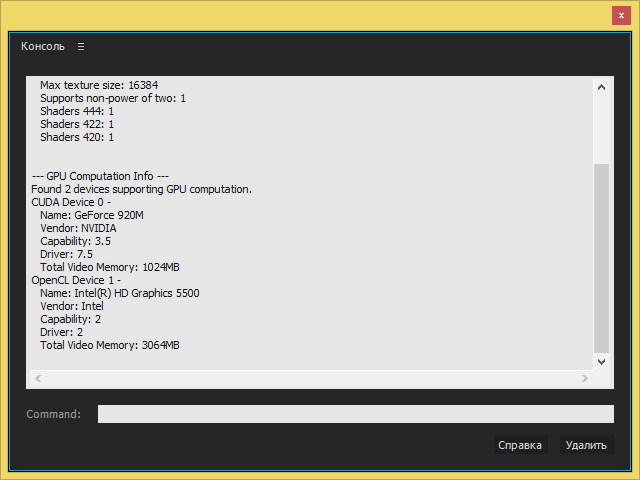Click the 'OpenCL Device 1 -' line
640x480 pixels.
click(76, 280)
